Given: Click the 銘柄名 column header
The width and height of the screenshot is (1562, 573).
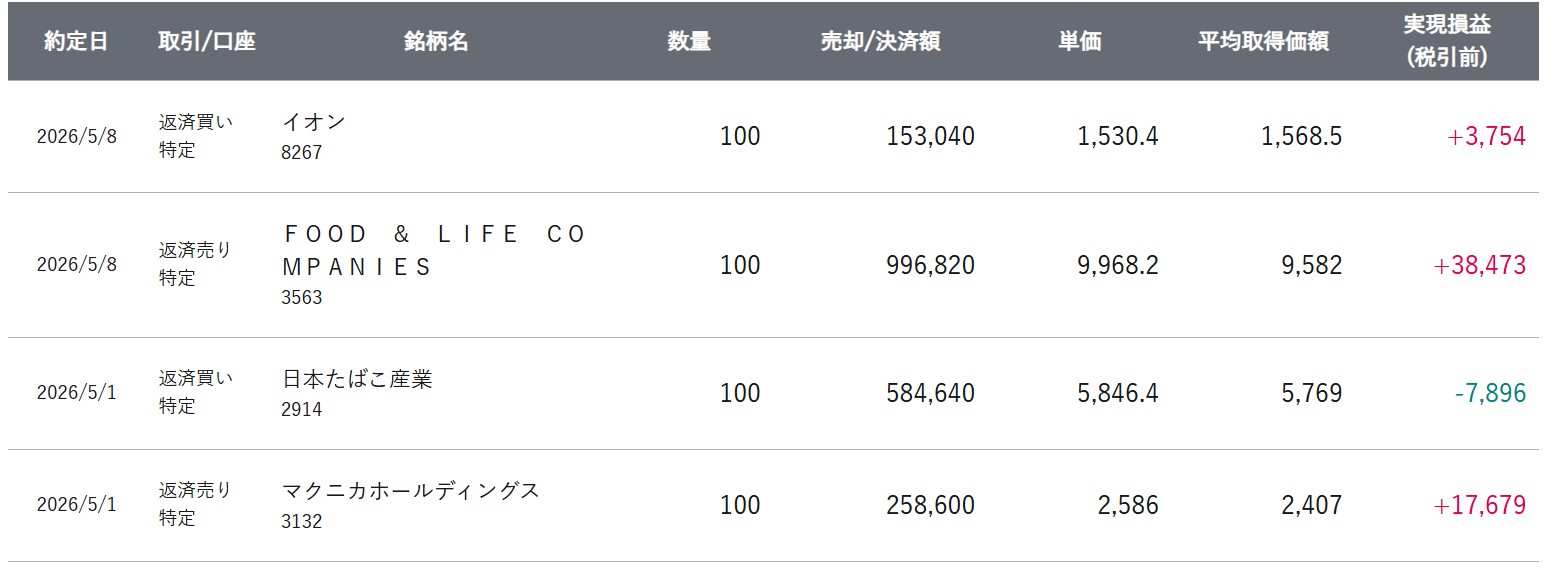Looking at the screenshot, I should tap(436, 42).
